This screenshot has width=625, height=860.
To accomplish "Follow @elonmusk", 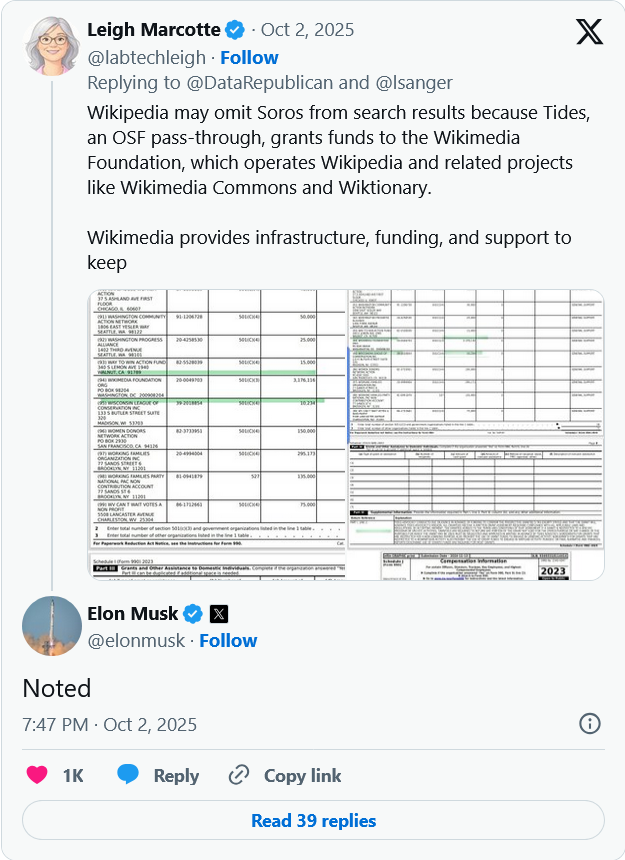I will pos(228,640).
